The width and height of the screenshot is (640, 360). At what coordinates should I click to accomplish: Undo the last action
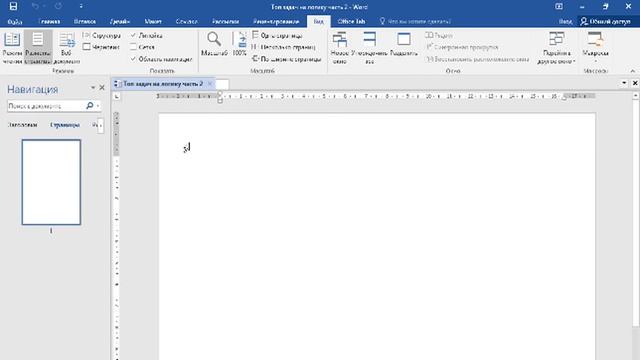pos(35,6)
